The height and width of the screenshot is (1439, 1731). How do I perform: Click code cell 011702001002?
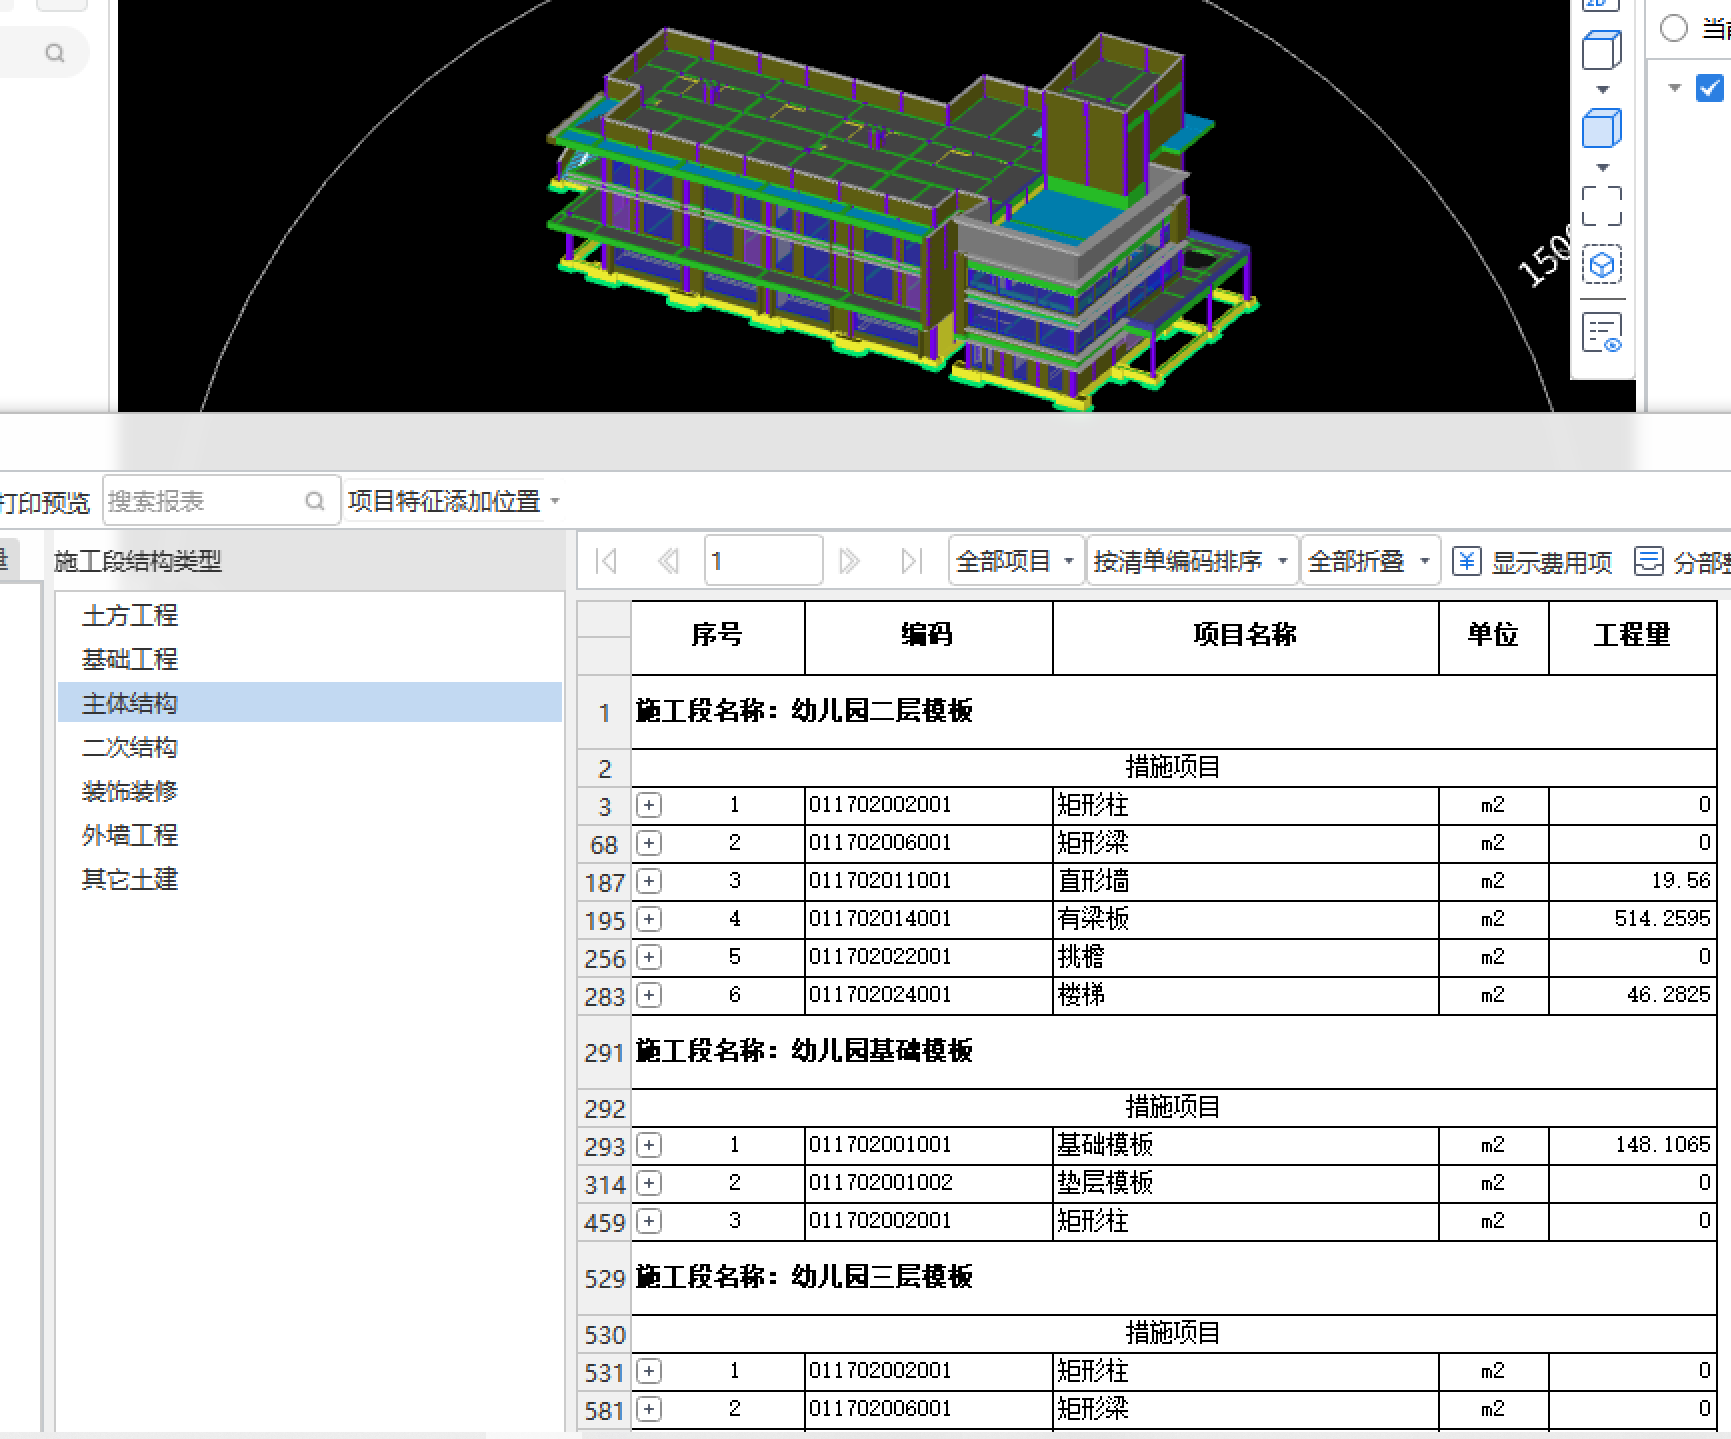928,1183
